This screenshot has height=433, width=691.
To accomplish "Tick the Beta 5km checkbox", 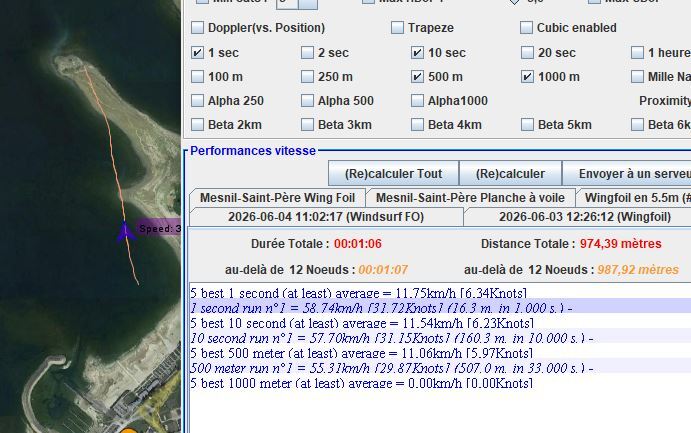I will point(527,125).
